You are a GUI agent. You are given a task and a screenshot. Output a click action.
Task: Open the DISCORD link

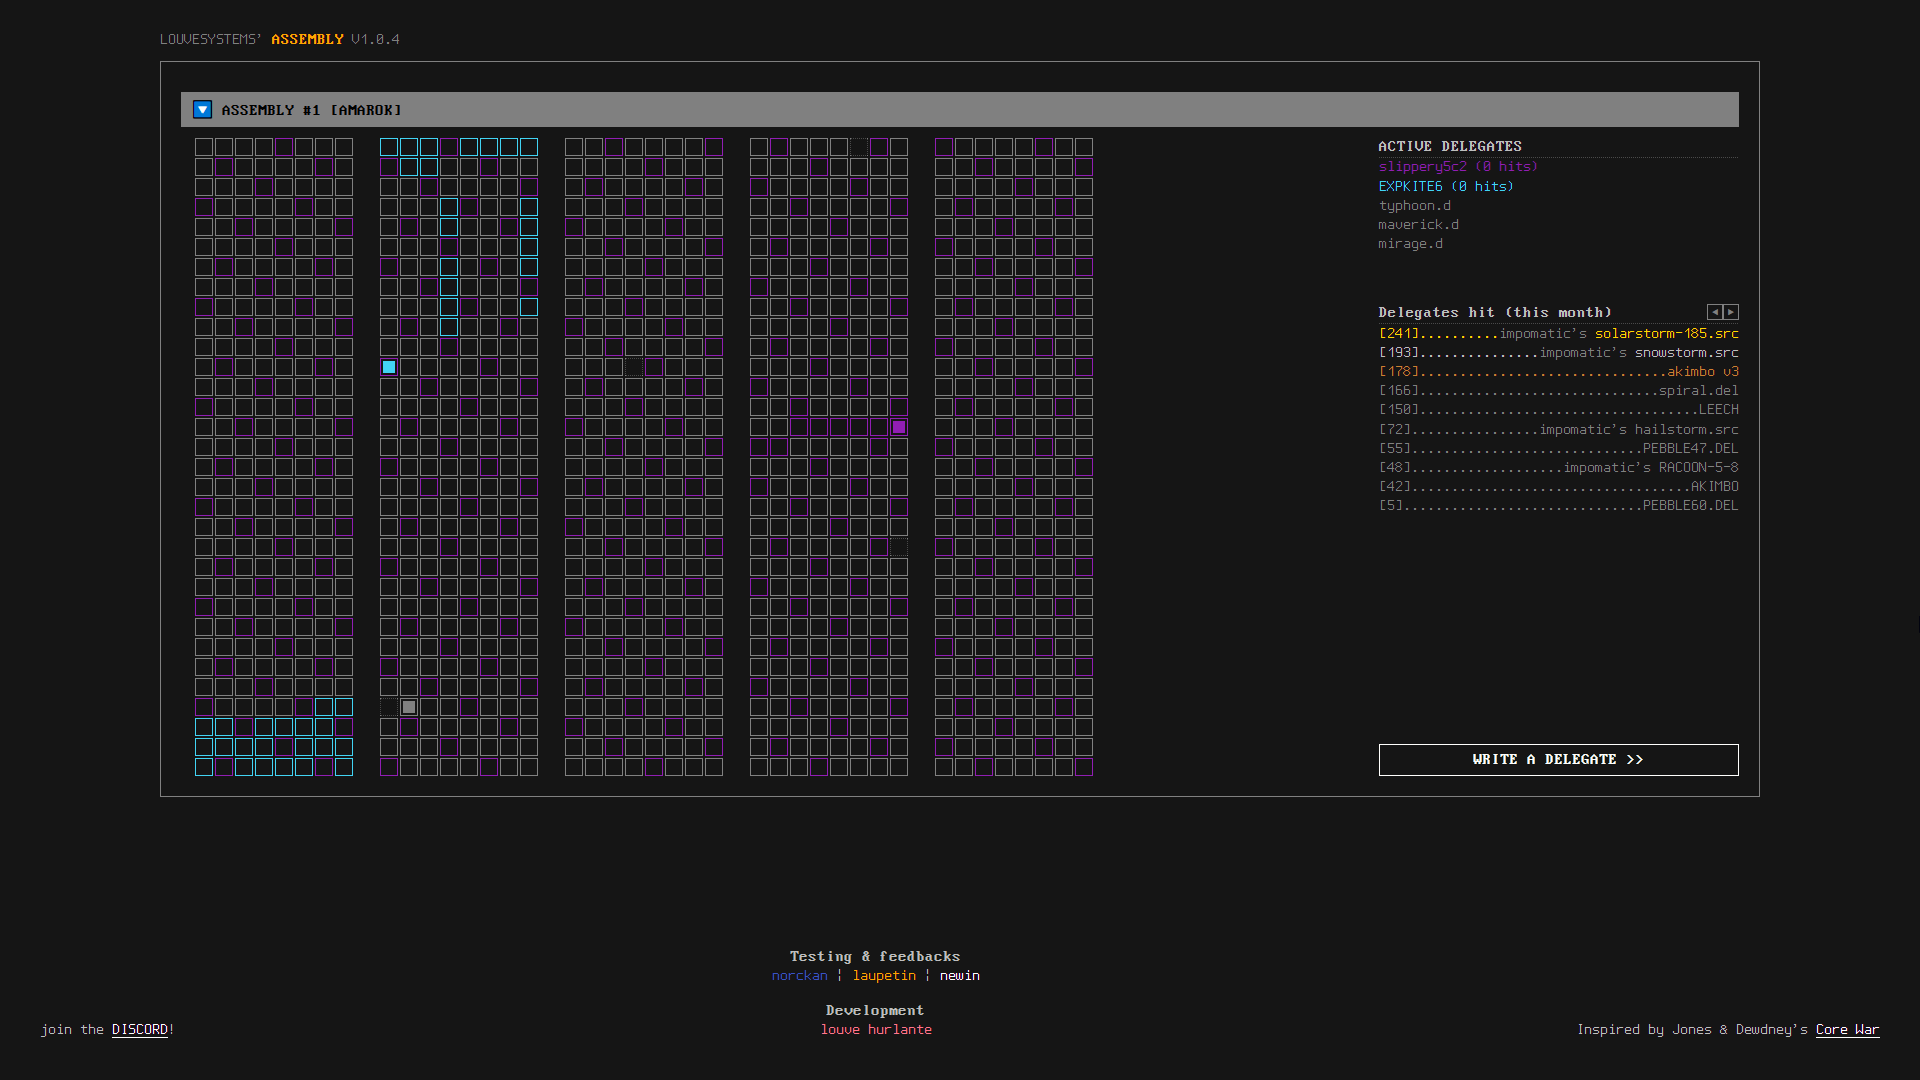coord(140,1029)
